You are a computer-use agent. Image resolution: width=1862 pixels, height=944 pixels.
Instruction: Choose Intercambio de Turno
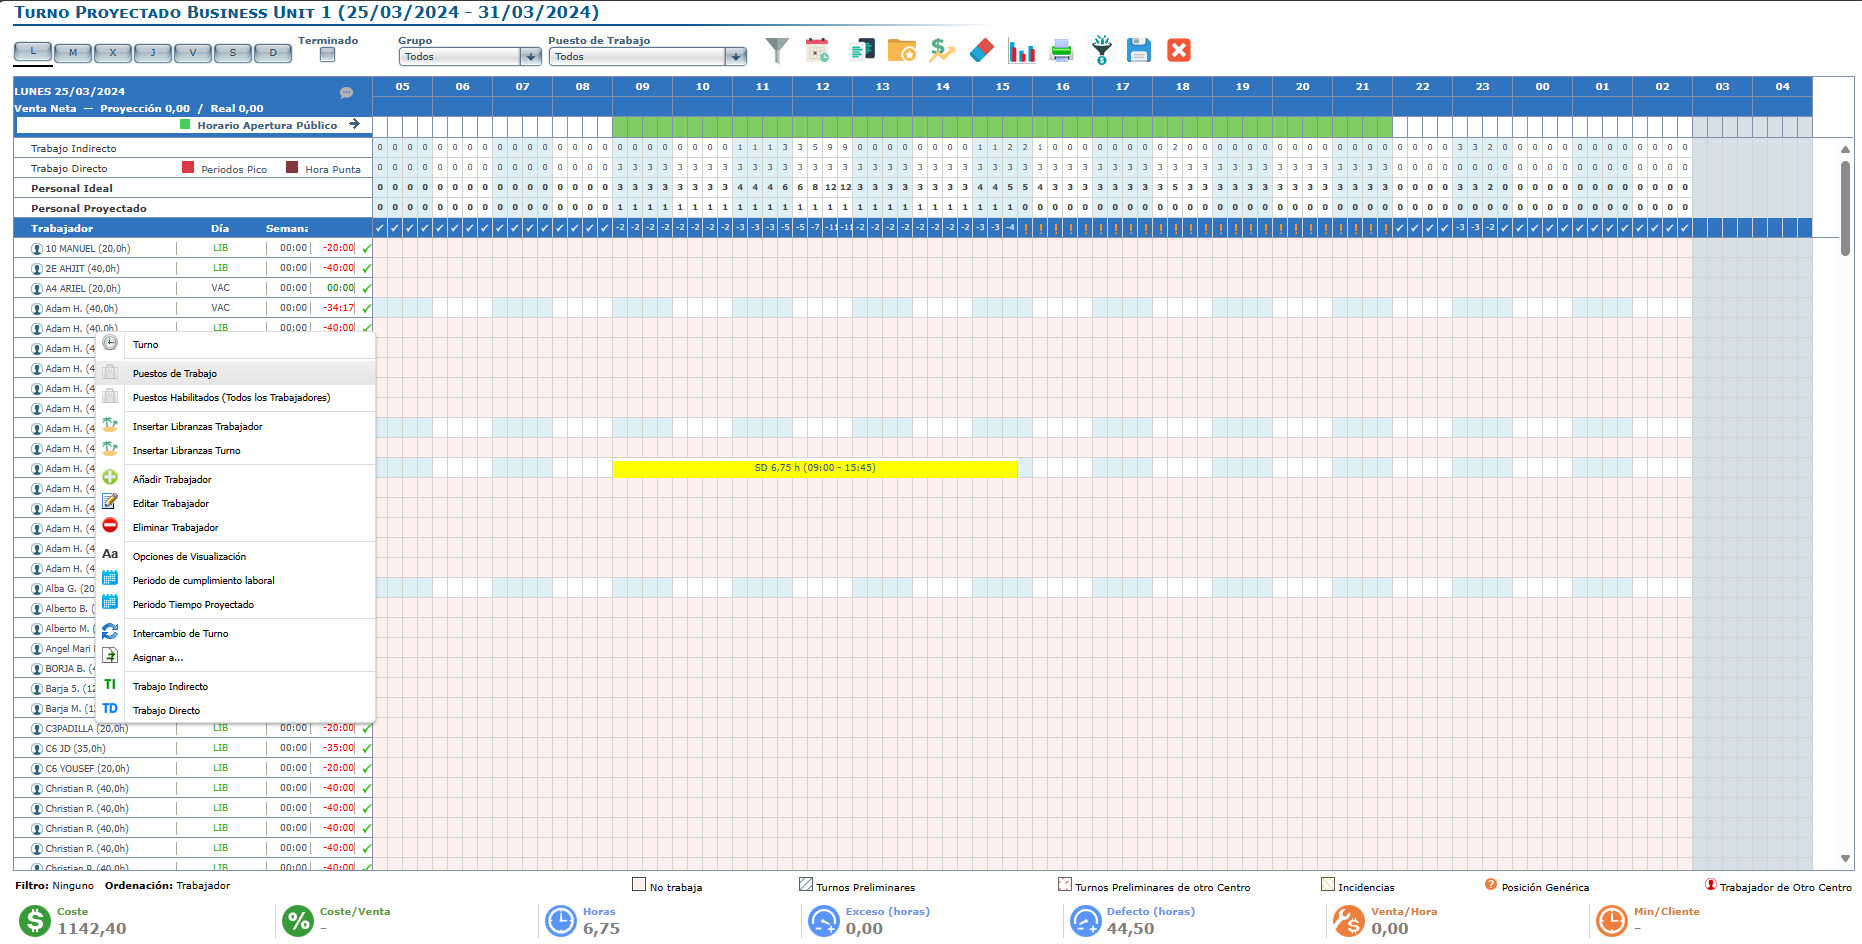(x=236, y=634)
